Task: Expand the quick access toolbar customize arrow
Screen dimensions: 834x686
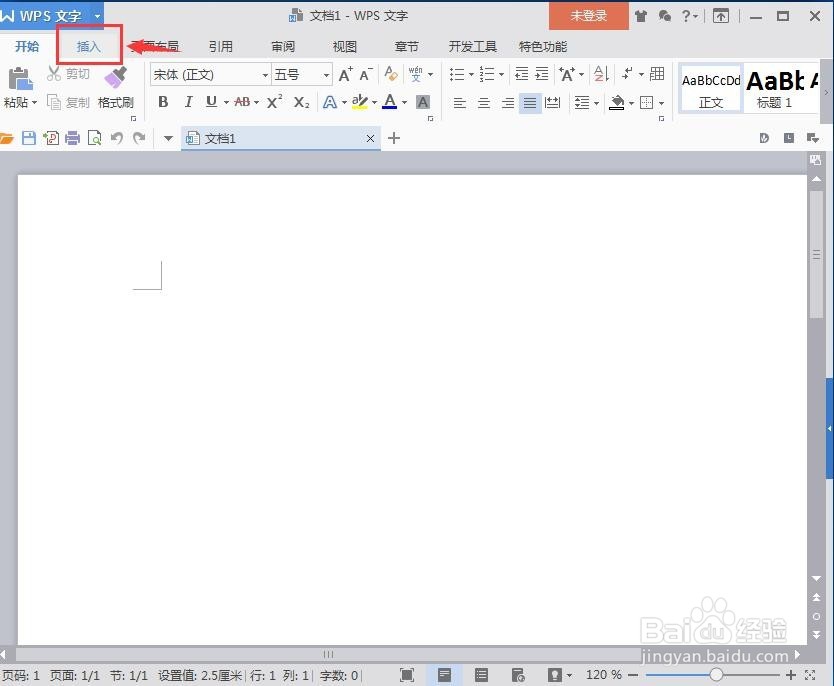Action: [x=168, y=139]
